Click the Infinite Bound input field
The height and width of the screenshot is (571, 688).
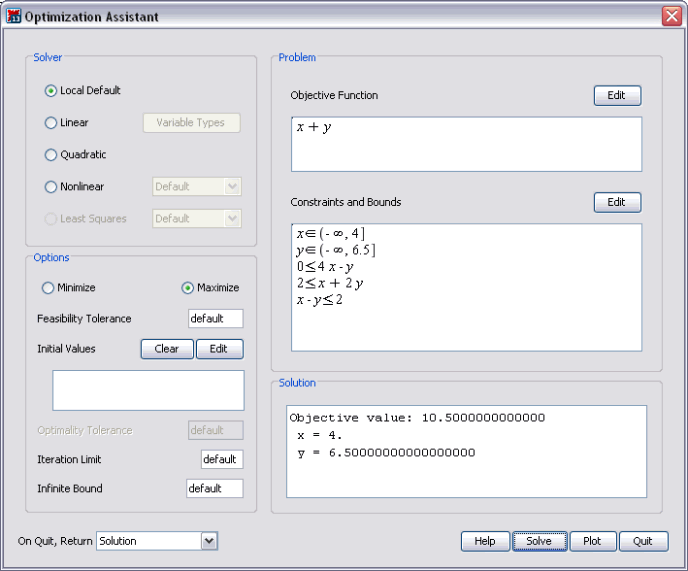[215, 489]
